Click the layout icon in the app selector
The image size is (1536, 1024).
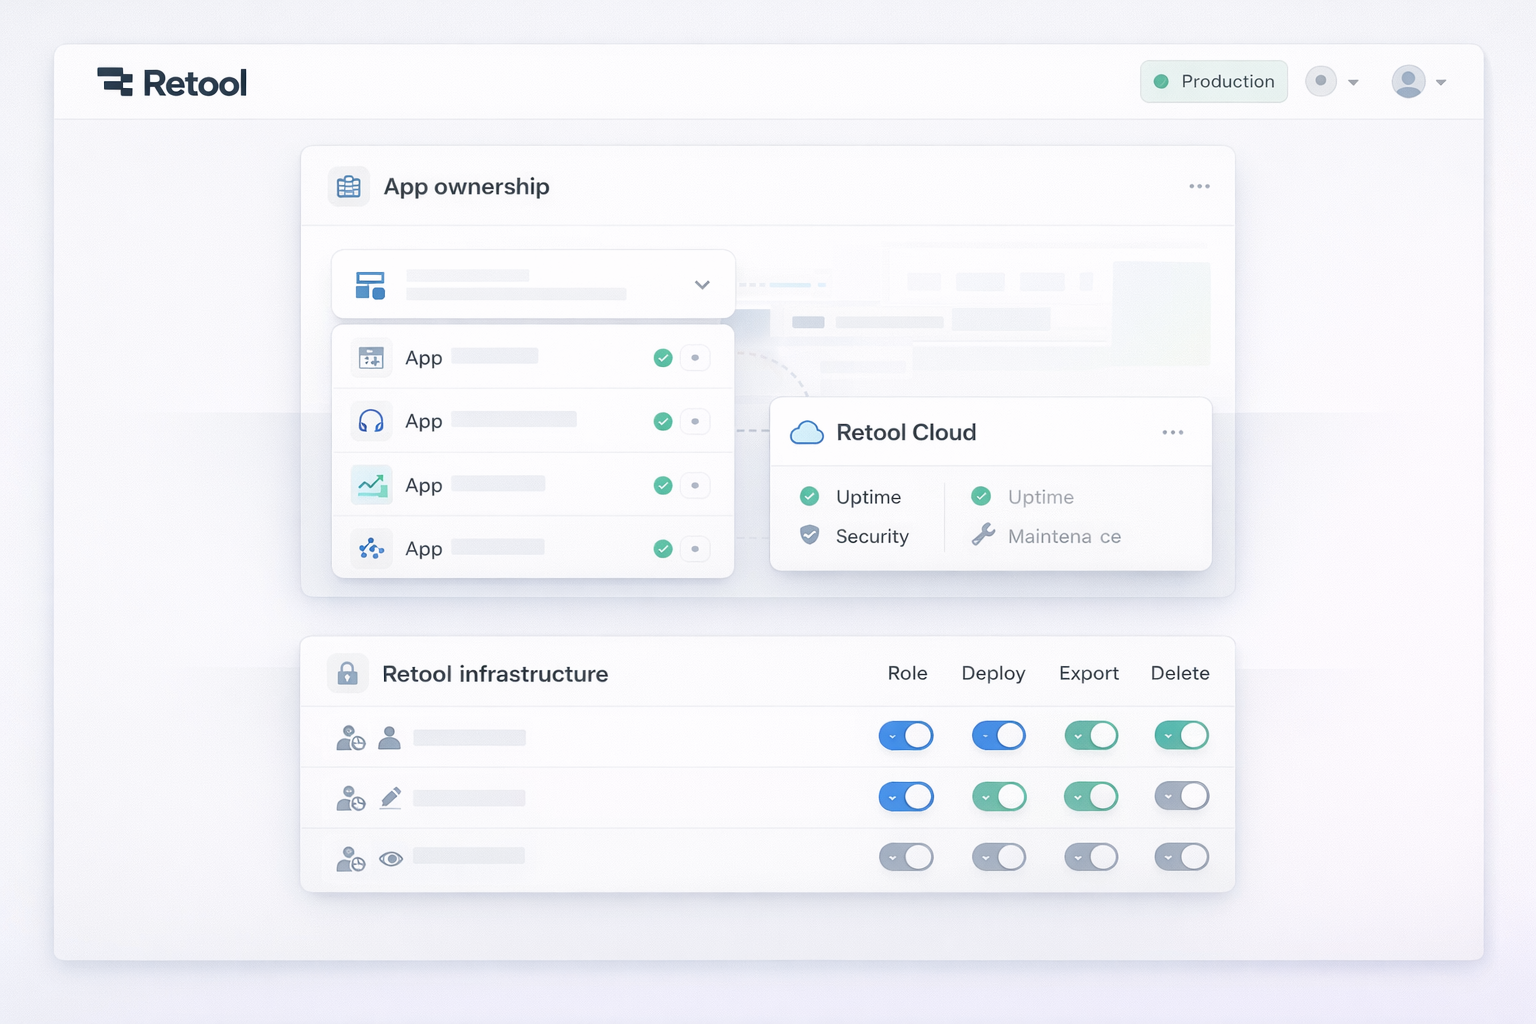pos(370,285)
